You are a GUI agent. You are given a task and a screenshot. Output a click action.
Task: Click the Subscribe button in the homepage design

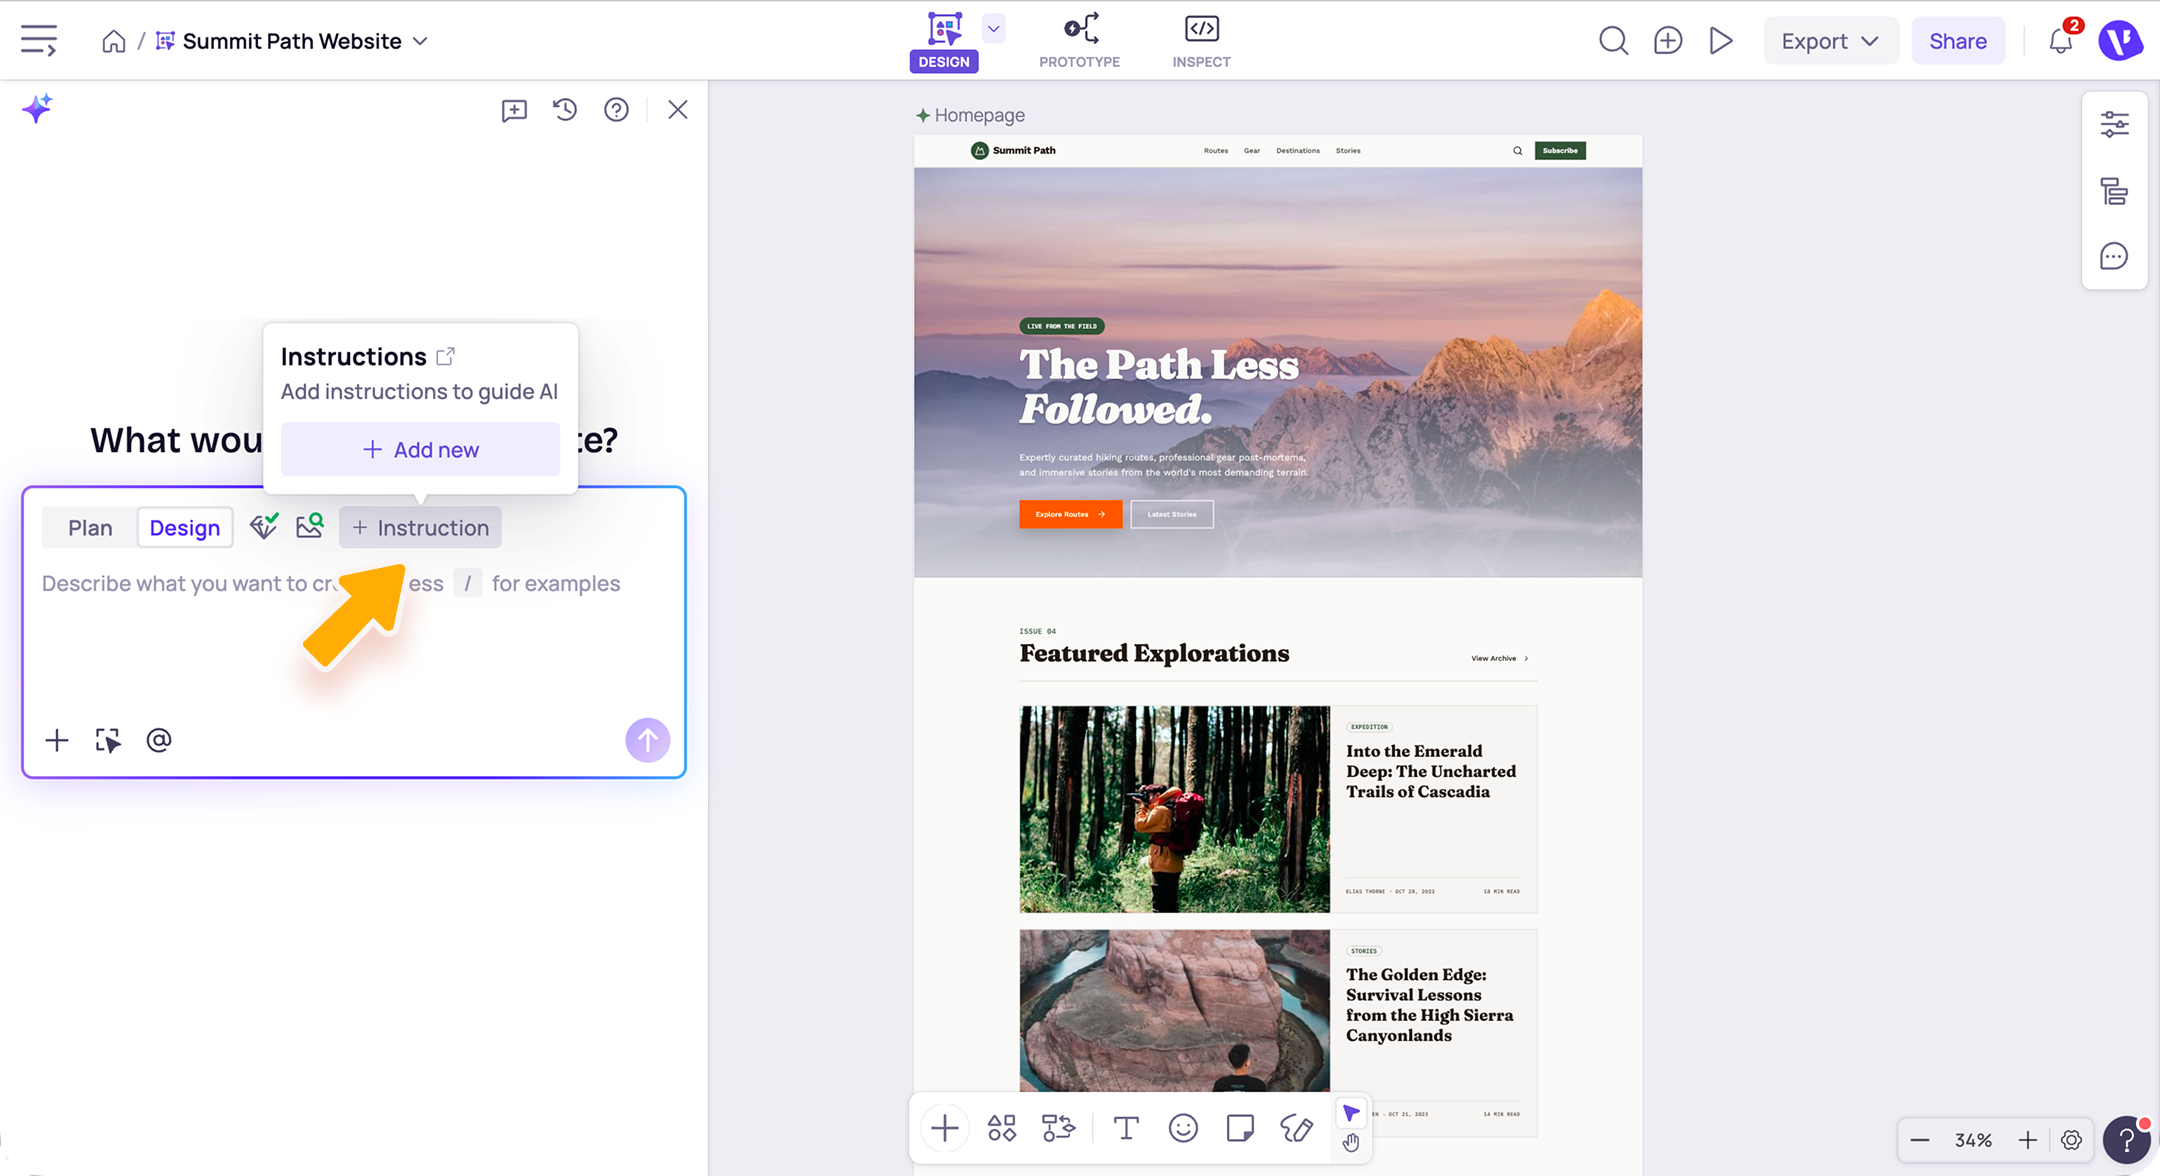[1560, 151]
